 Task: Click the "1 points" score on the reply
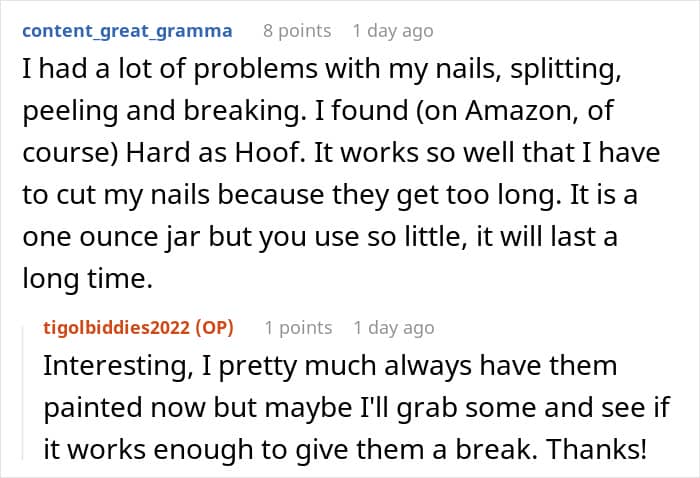pyautogui.click(x=298, y=328)
